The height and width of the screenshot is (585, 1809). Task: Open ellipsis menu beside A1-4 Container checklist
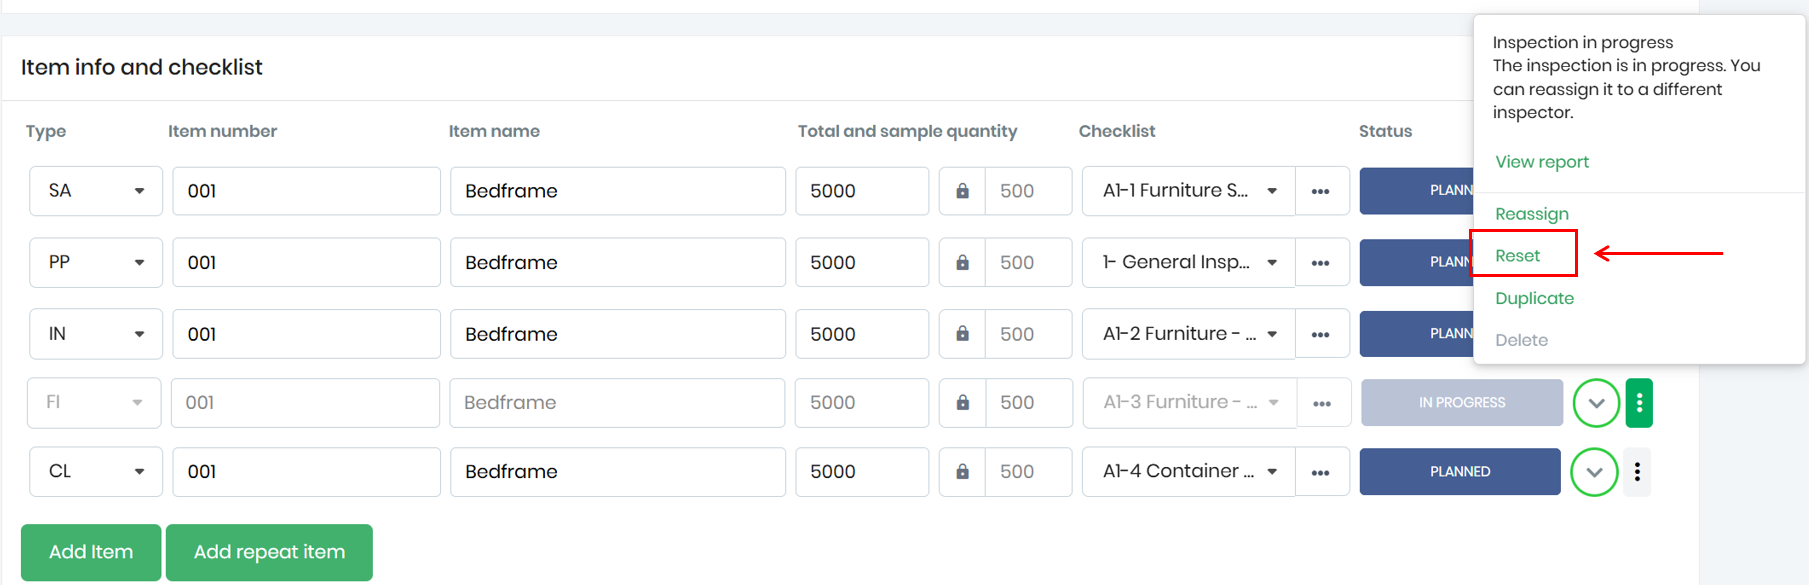(x=1320, y=472)
